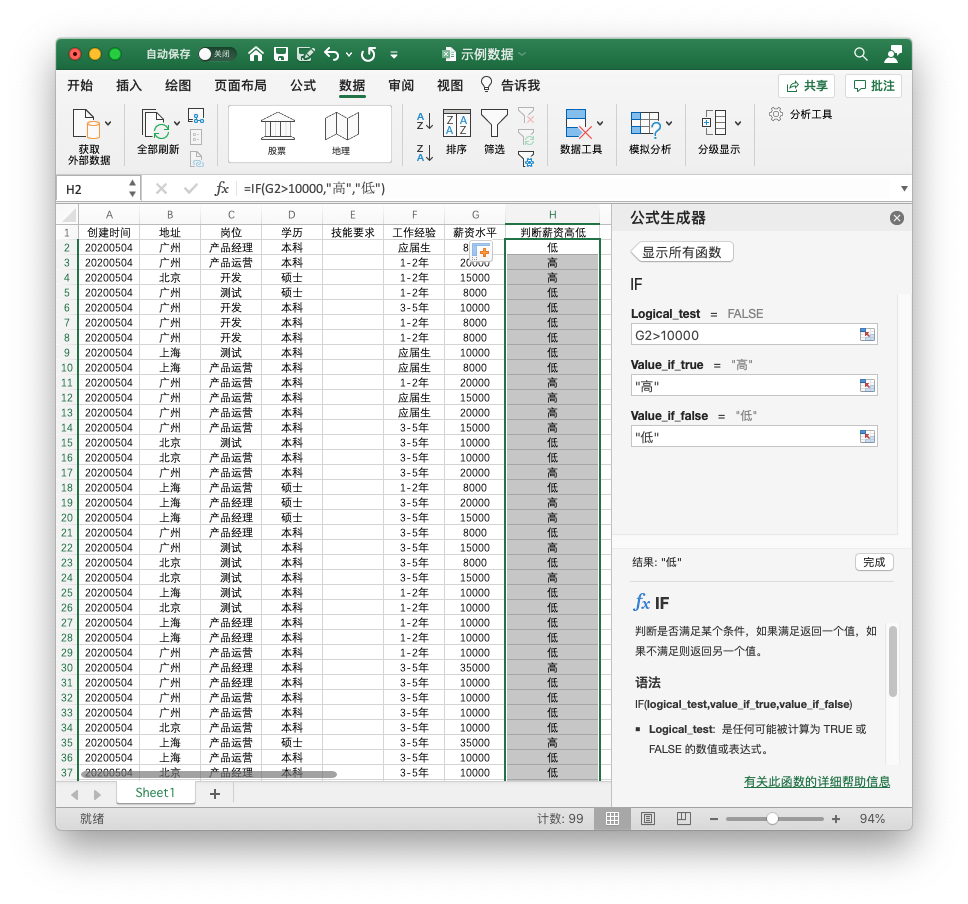Click the Refresh All (全部刷新) icon

pyautogui.click(x=156, y=125)
